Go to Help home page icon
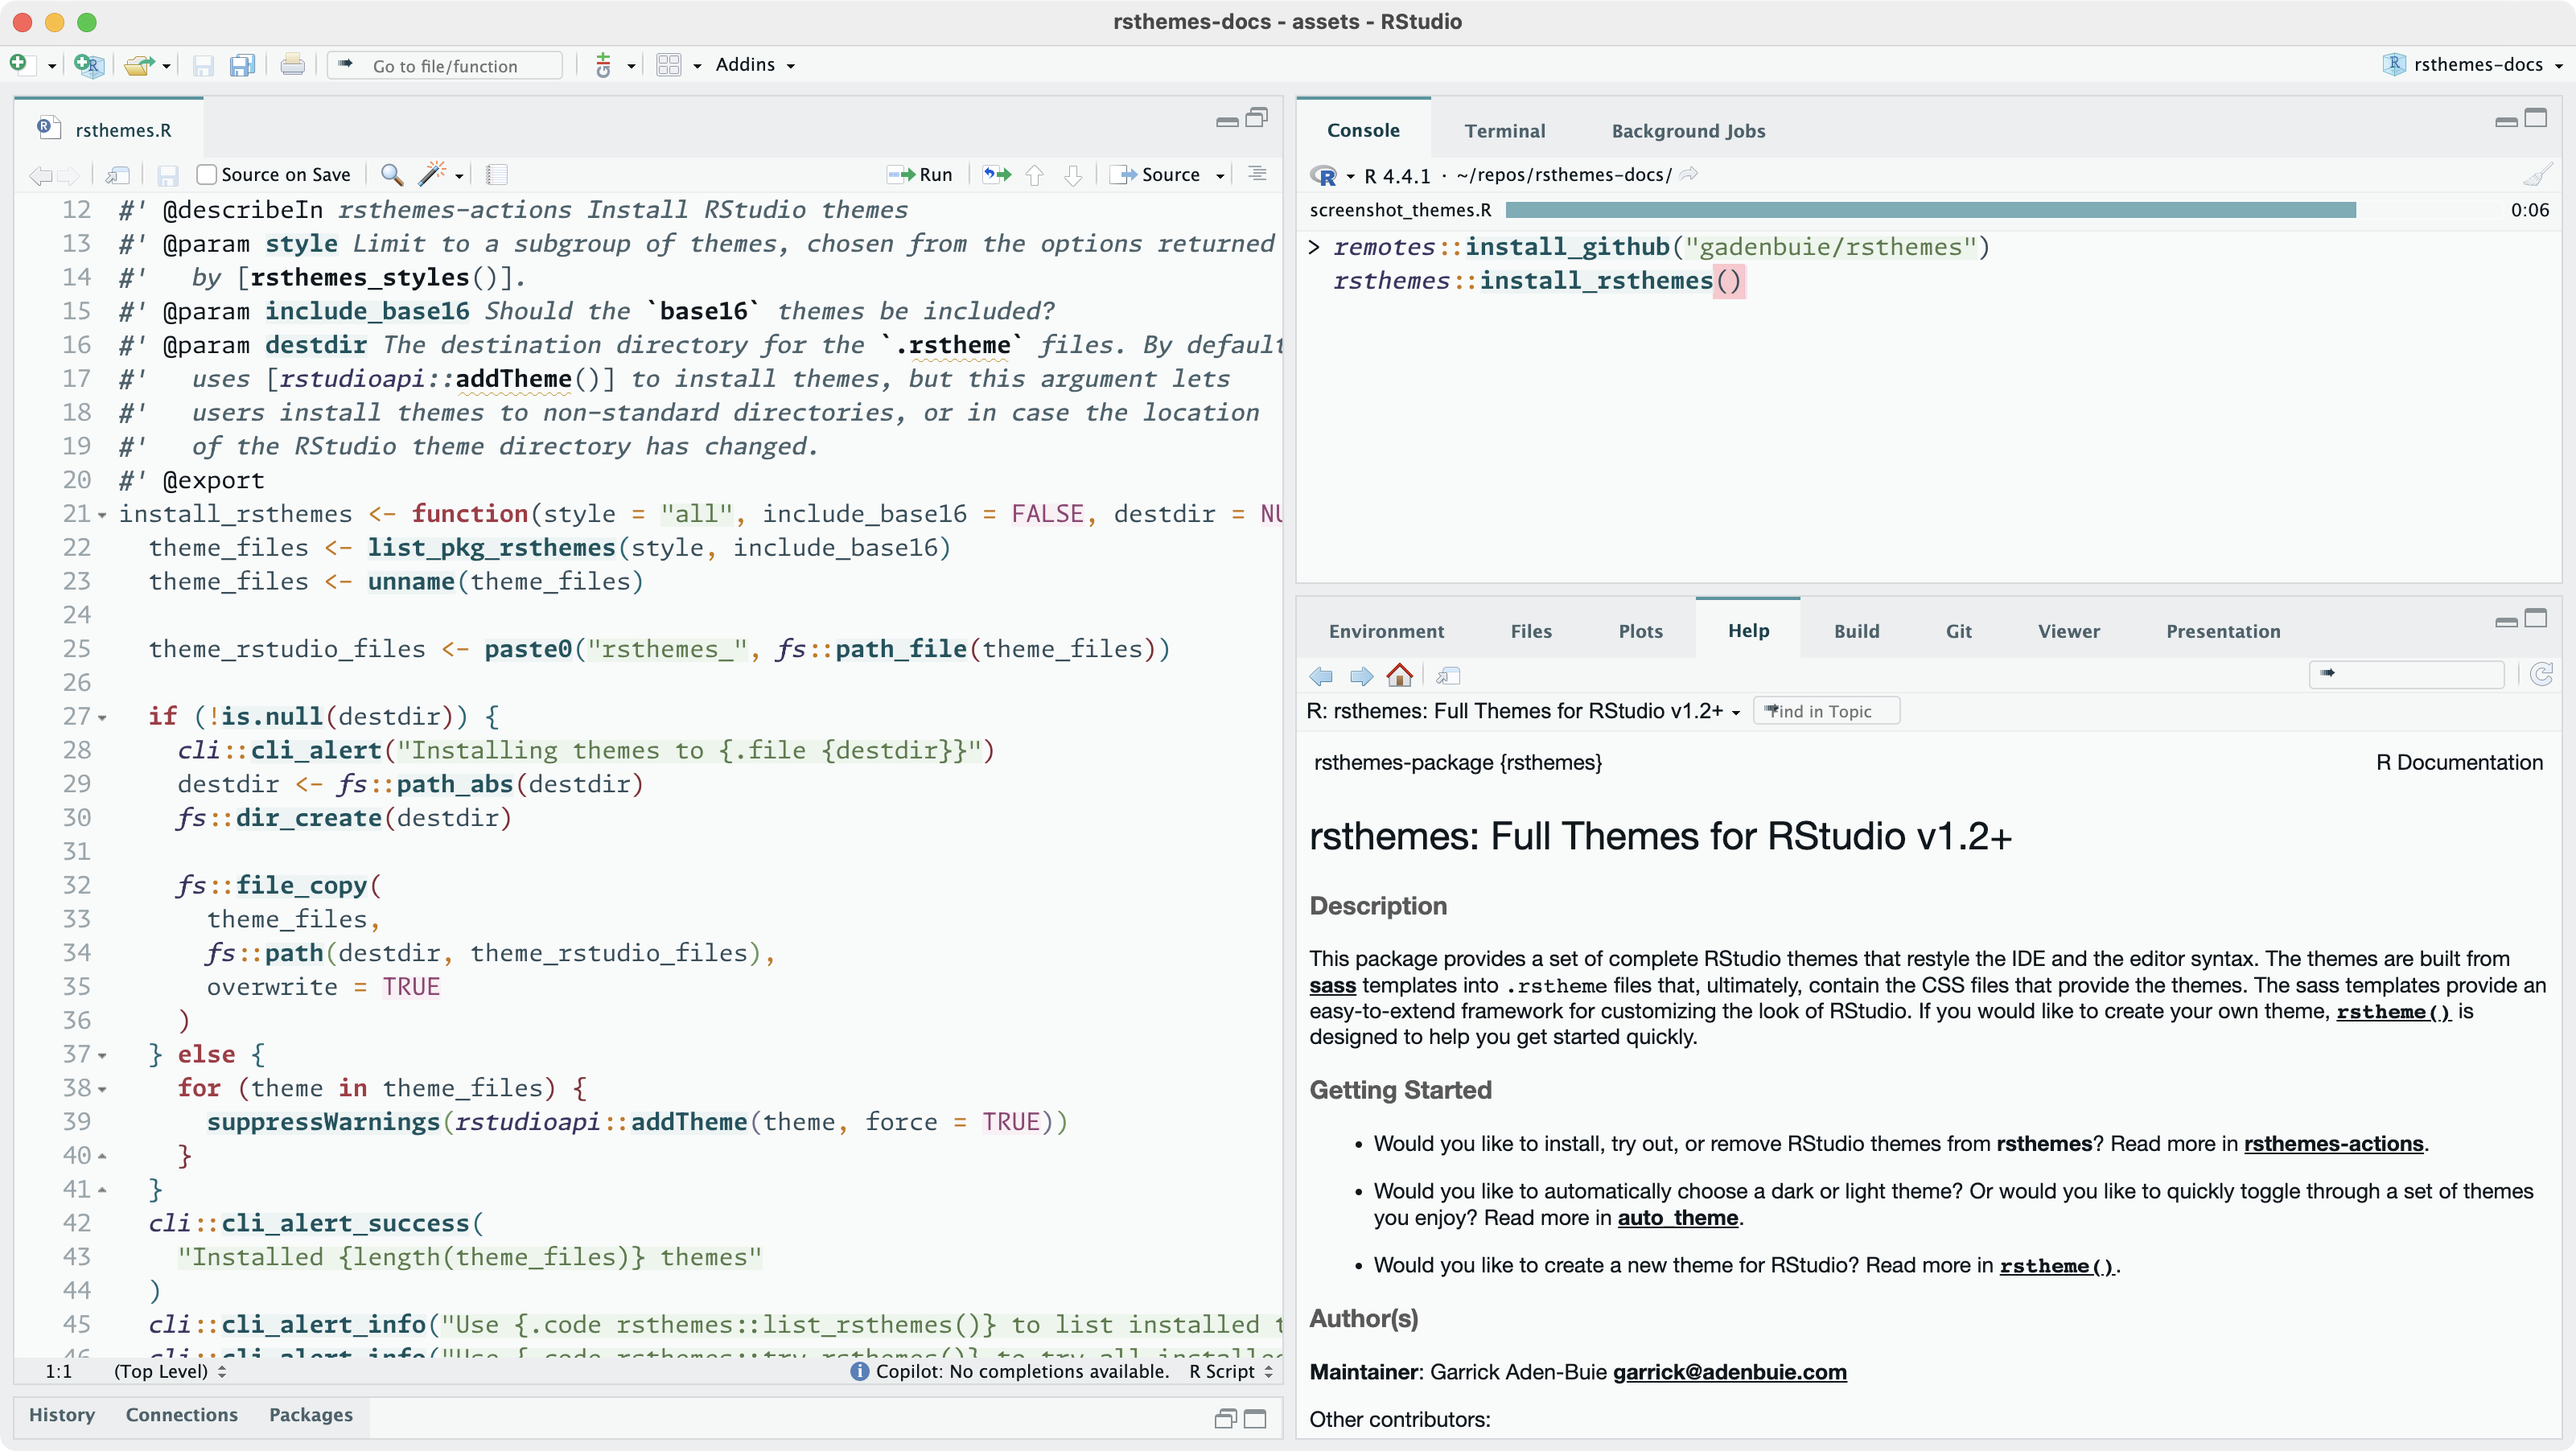Viewport: 2576px width, 1451px height. click(x=1399, y=676)
